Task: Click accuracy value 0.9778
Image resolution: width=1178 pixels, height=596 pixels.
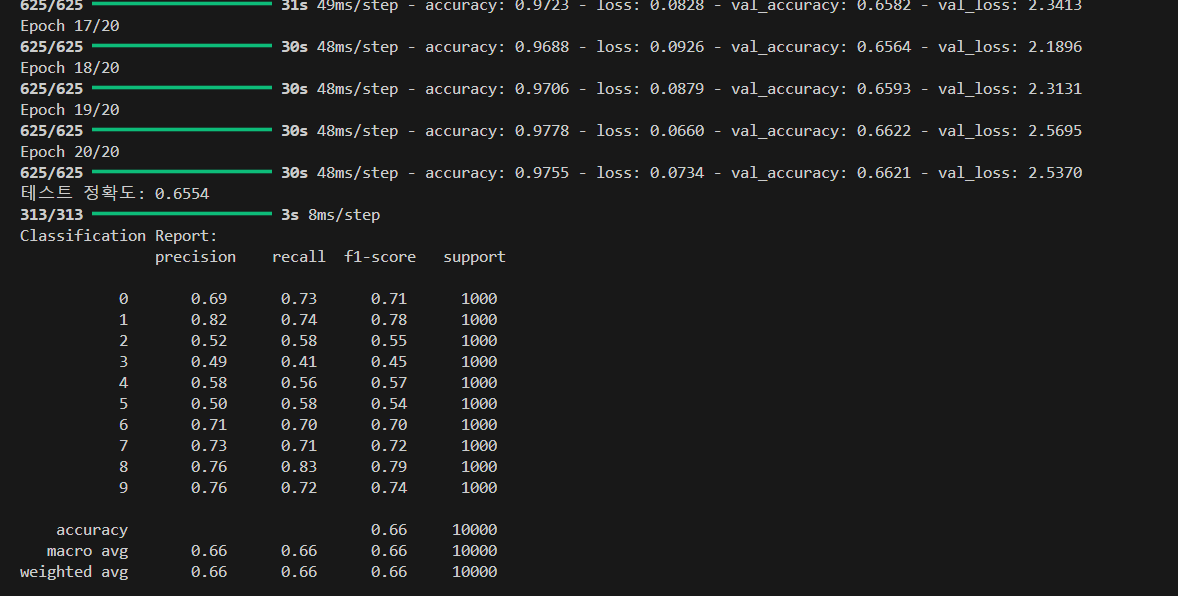Action: pyautogui.click(x=542, y=131)
